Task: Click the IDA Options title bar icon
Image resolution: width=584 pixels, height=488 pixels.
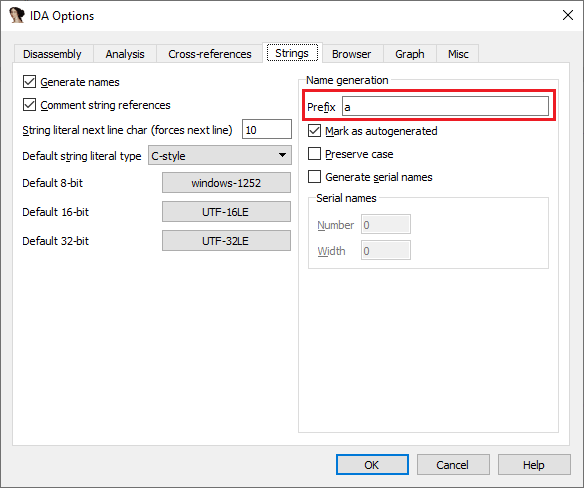Action: [x=16, y=15]
